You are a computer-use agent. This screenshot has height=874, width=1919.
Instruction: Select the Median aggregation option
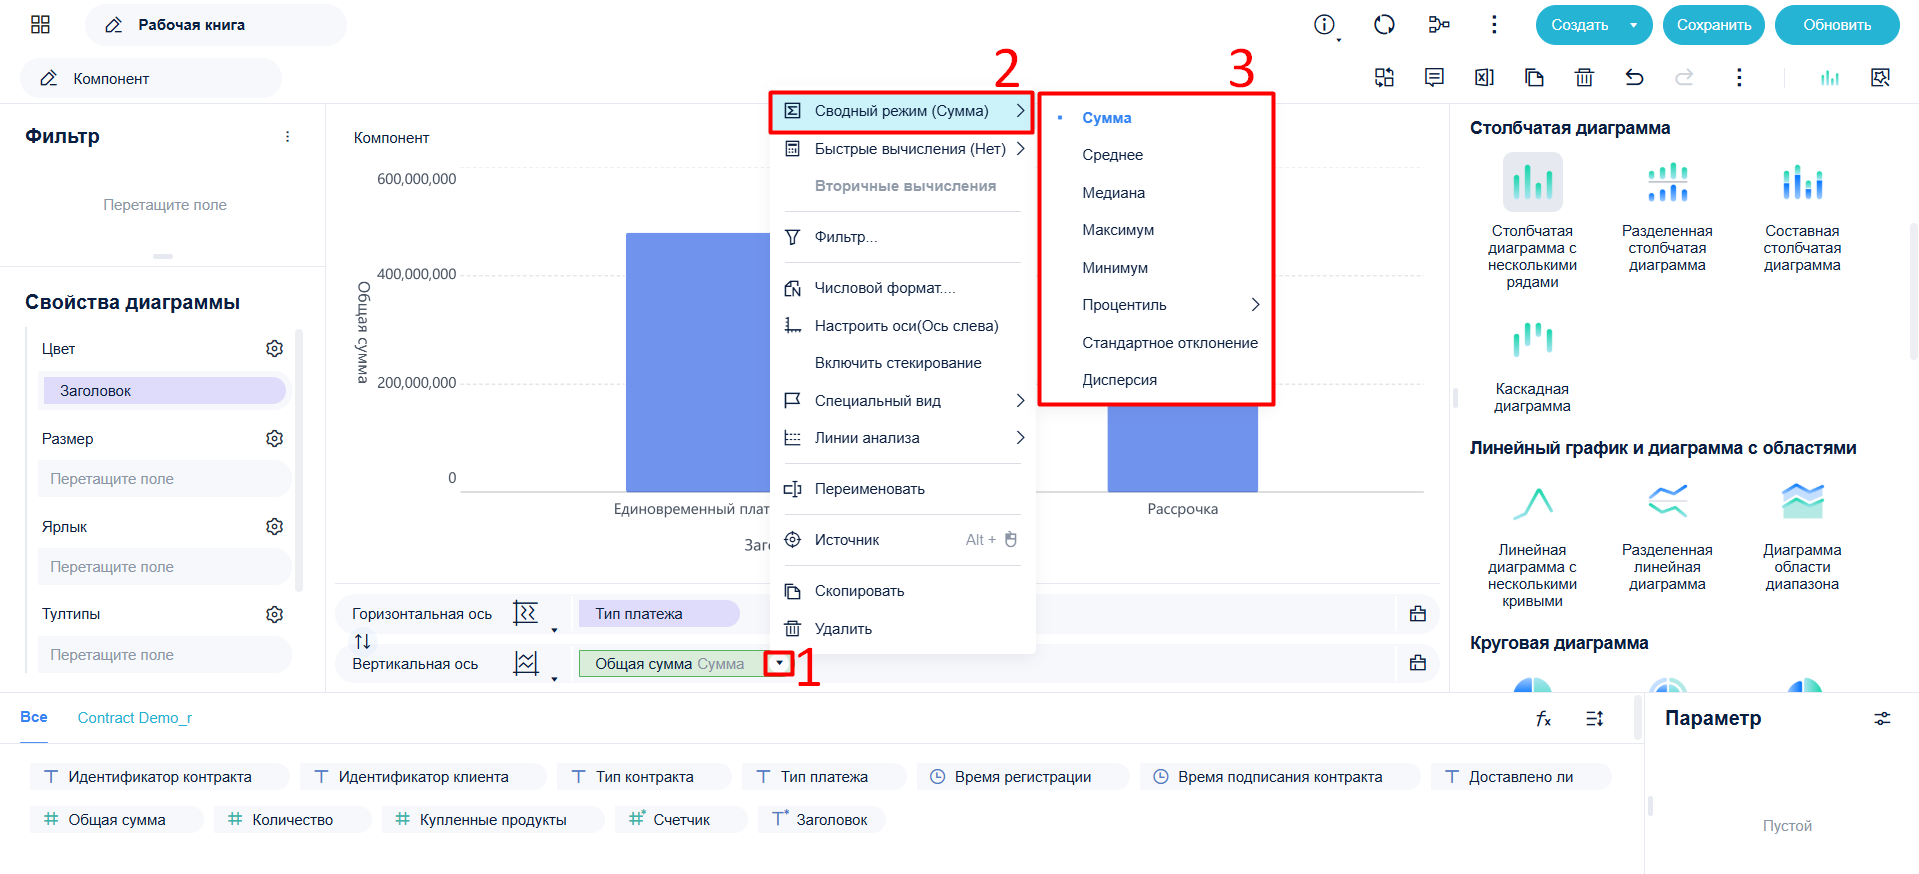[1113, 193]
